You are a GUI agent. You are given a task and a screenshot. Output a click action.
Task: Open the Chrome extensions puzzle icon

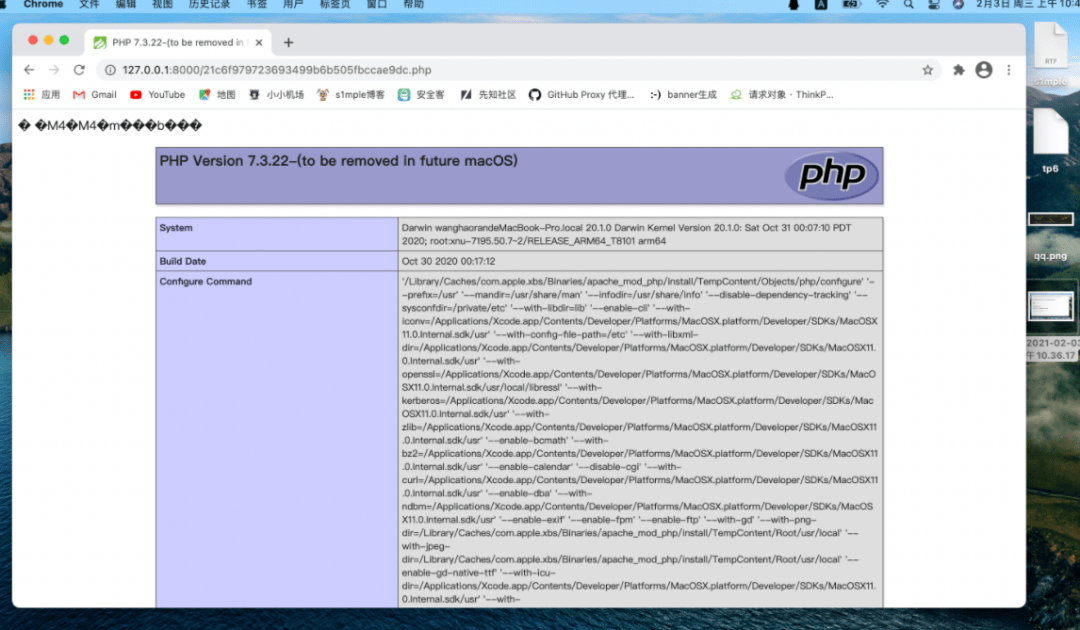pos(958,70)
